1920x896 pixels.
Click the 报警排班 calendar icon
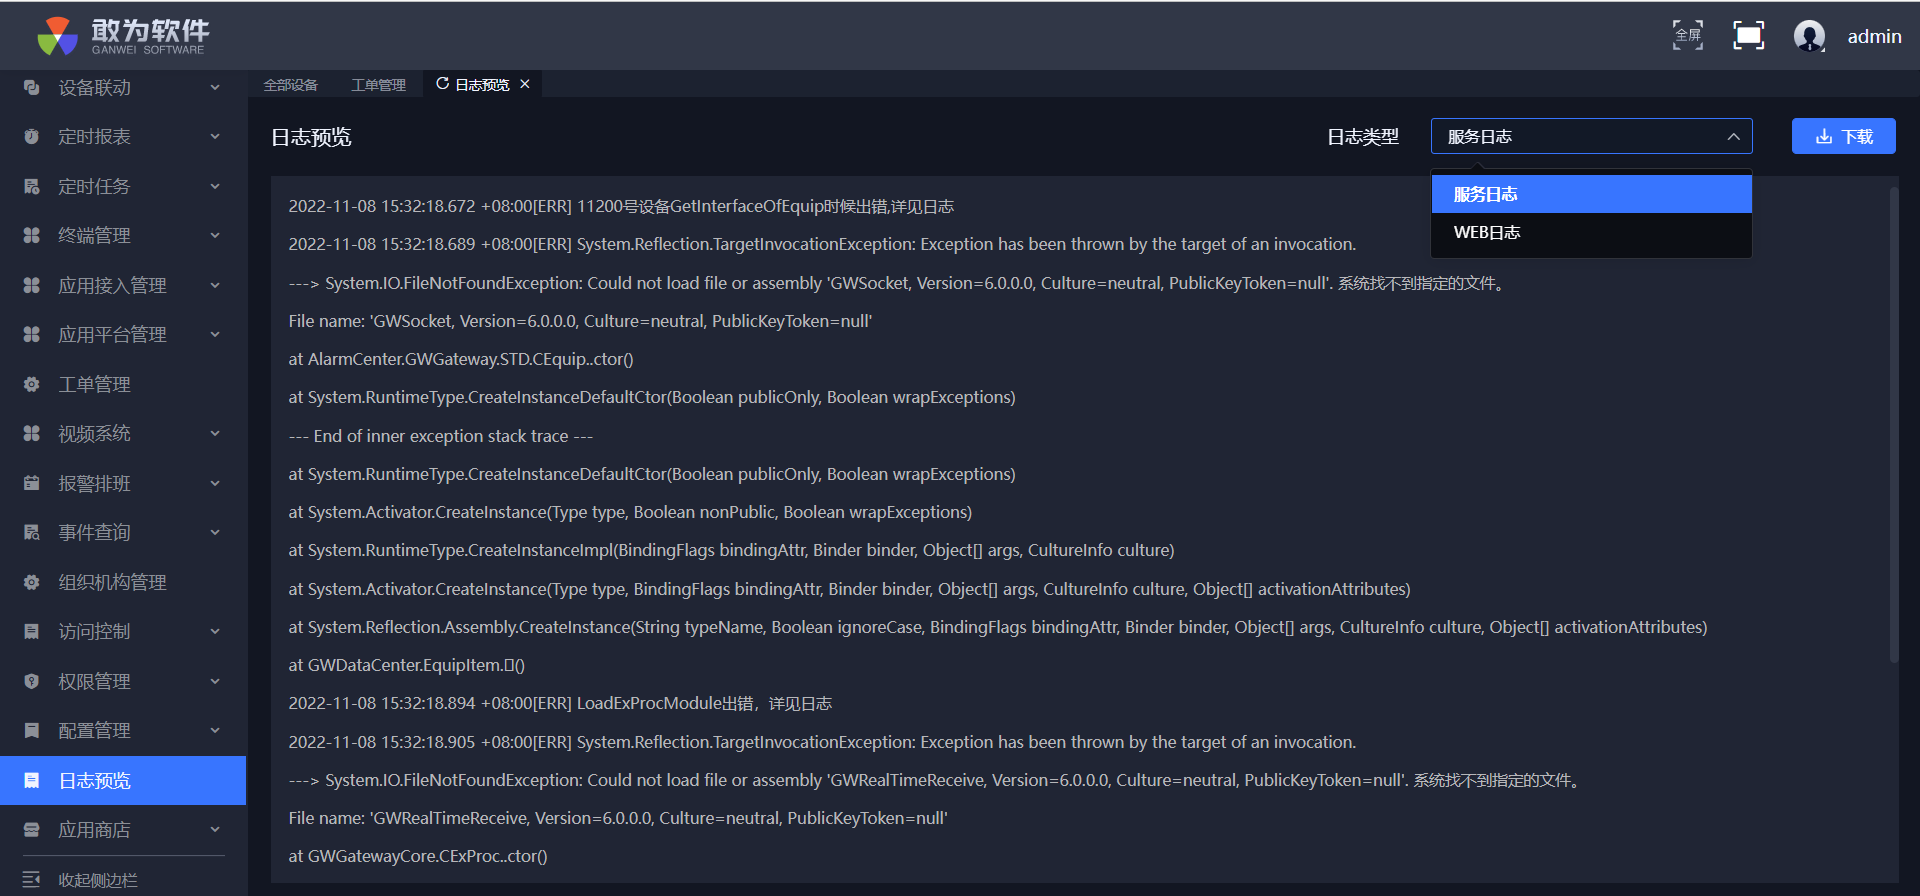(31, 483)
